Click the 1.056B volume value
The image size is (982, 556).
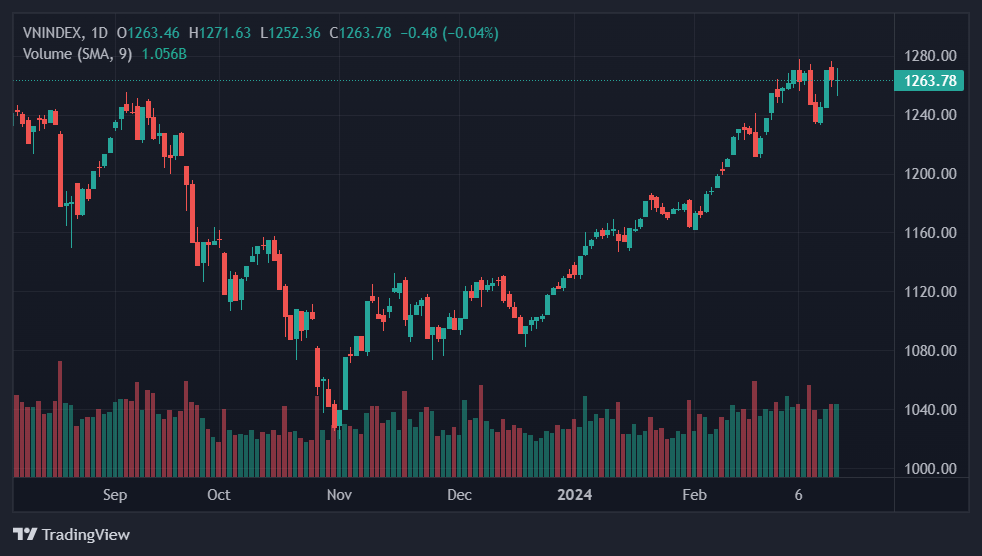164,53
